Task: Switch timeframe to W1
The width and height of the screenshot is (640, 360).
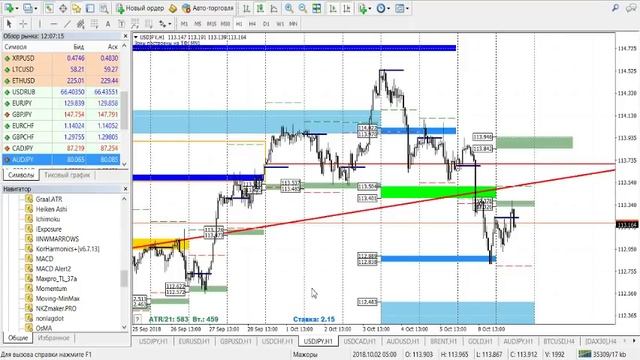Action: [280, 24]
